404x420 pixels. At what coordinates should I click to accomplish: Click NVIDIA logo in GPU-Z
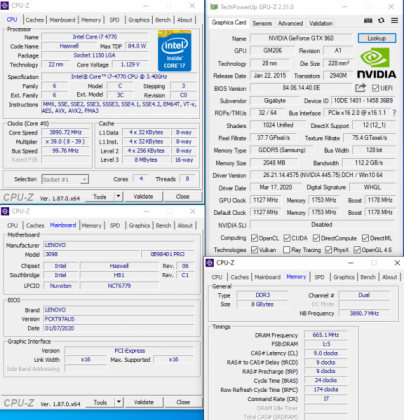pyautogui.click(x=377, y=63)
